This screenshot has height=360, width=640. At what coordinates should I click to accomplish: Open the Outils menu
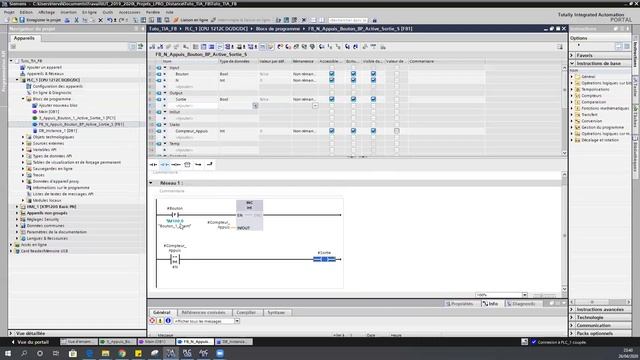coord(108,12)
